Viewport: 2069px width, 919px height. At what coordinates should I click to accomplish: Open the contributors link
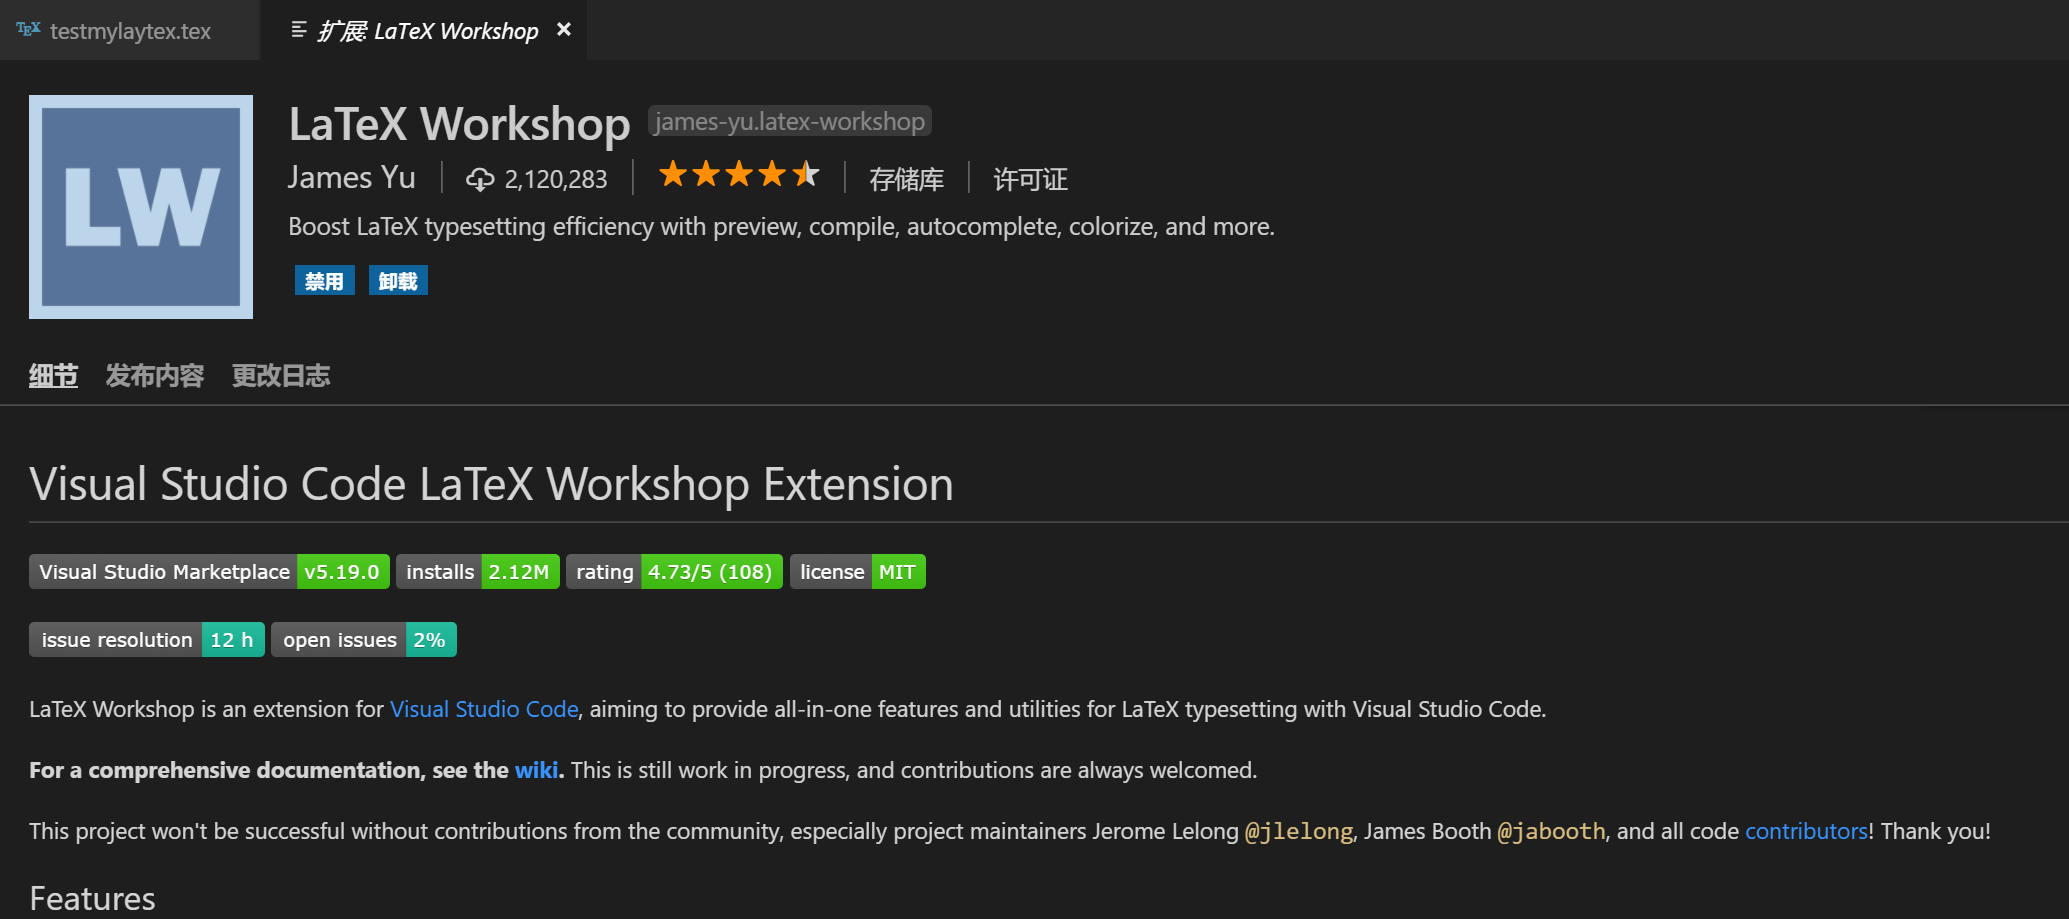click(1804, 831)
